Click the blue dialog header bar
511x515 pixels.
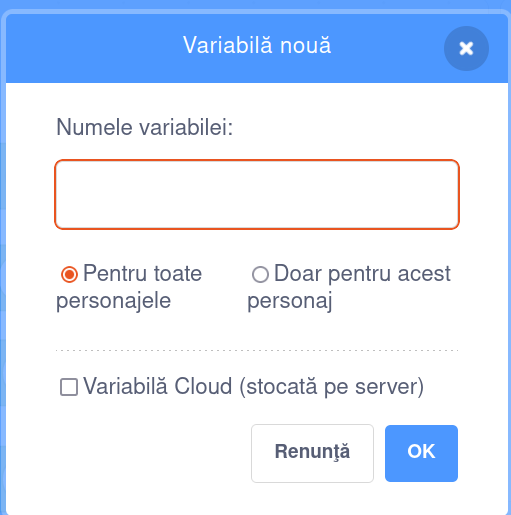coord(257,48)
